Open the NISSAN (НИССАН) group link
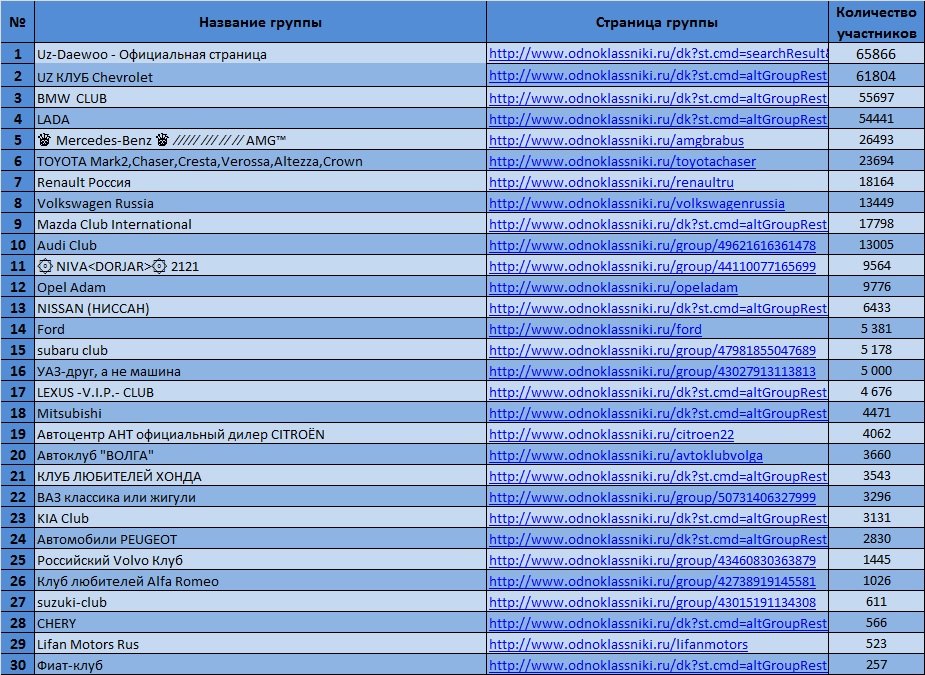This screenshot has width=925, height=675. coord(658,309)
